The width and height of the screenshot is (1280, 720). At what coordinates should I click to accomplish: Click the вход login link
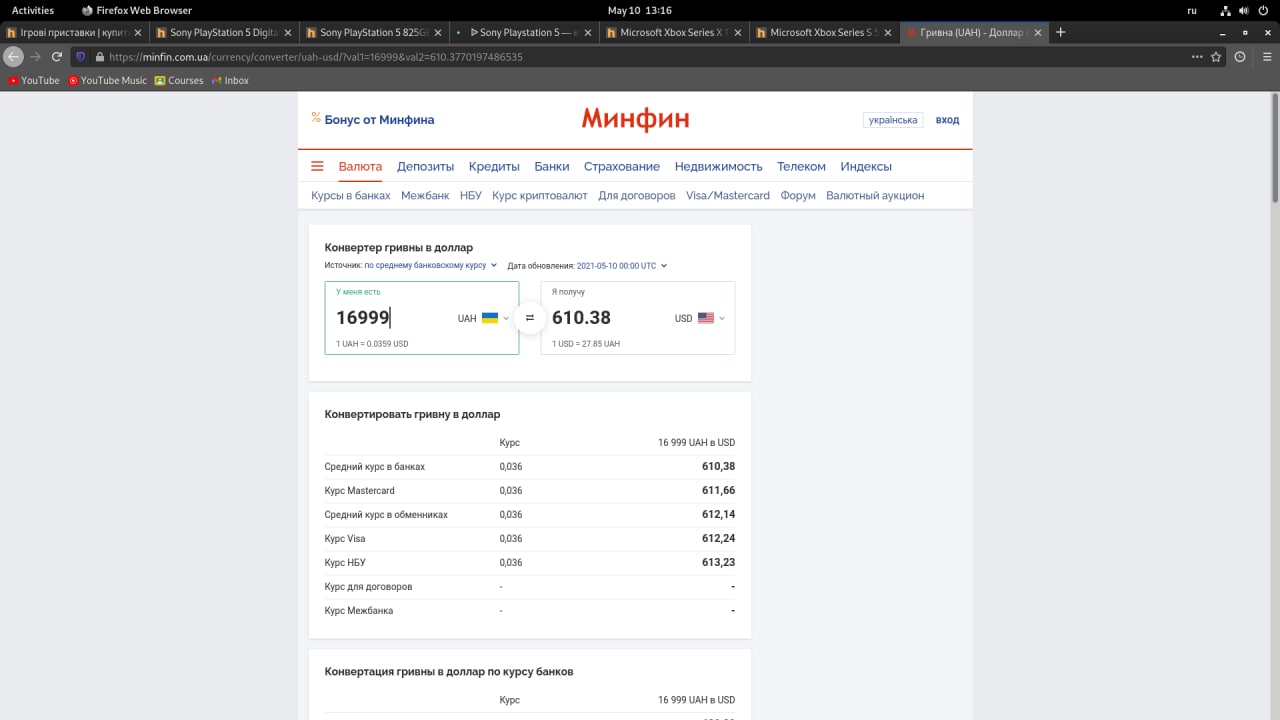pos(947,120)
